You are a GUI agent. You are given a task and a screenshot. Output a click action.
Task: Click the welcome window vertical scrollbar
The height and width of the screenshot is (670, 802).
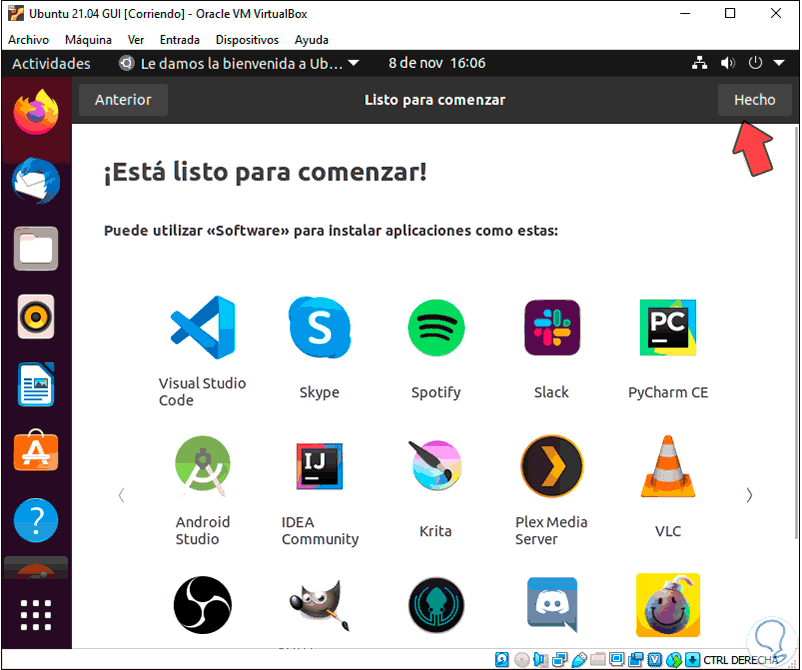796,331
